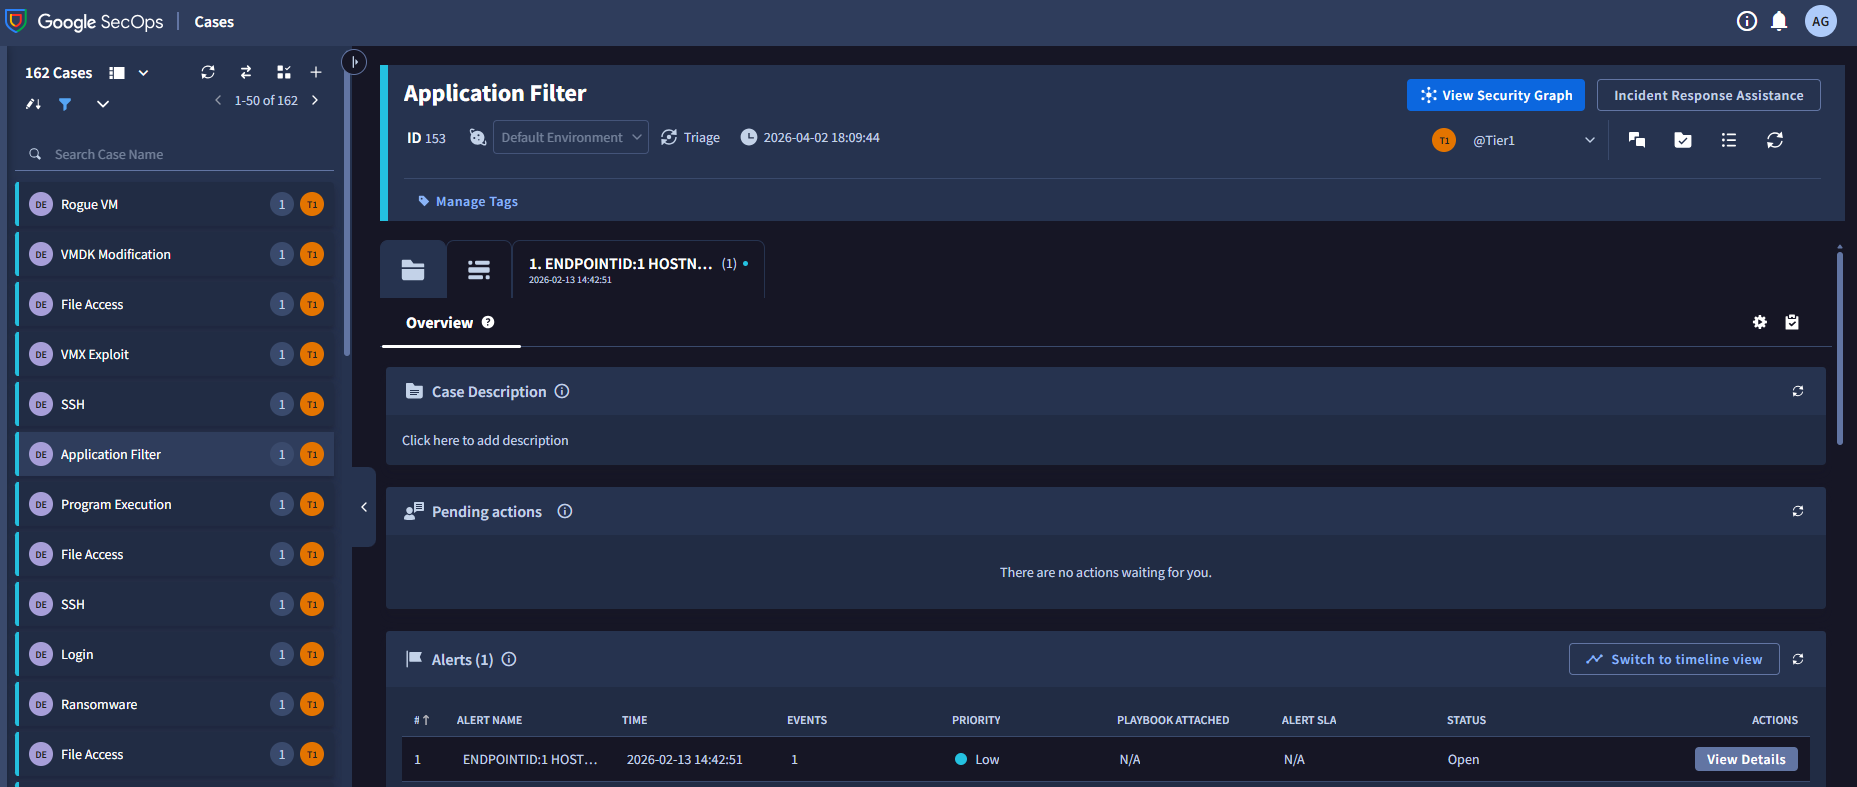Screen dimensions: 1857x787
Task: Click the sort cases pencil-arrow icon
Action: pos(33,104)
